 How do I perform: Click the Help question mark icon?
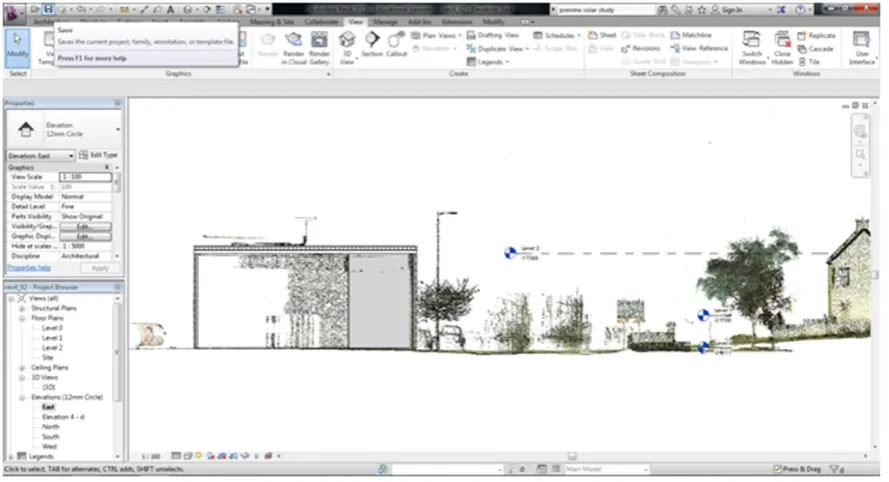coord(800,10)
